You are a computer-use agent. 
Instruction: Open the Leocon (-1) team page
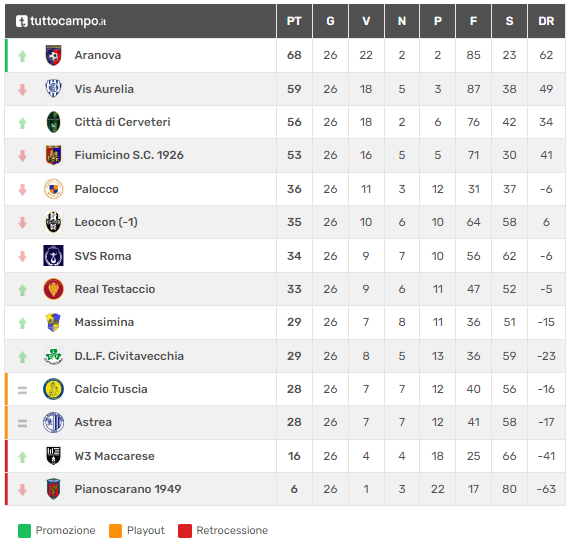coord(106,222)
